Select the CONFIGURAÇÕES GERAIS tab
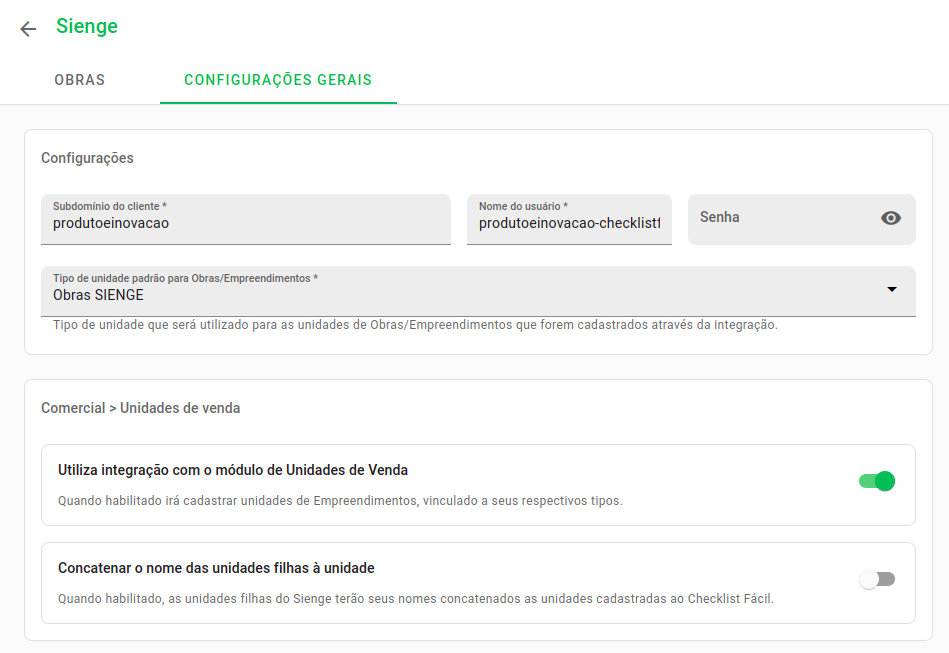This screenshot has width=949, height=653. 278,80
